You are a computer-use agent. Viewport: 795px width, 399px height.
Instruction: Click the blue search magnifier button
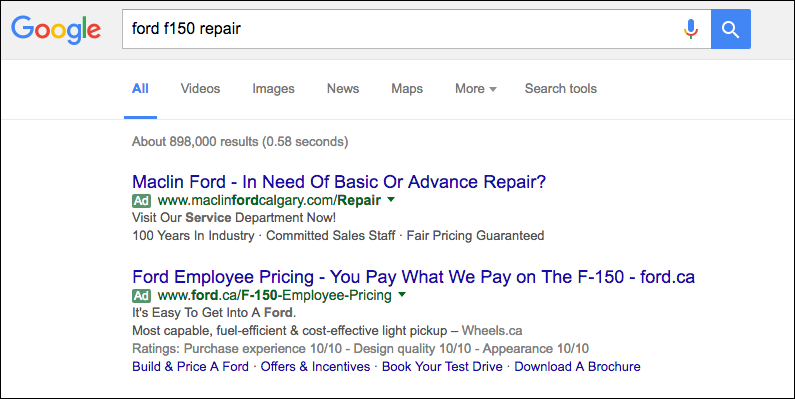731,29
